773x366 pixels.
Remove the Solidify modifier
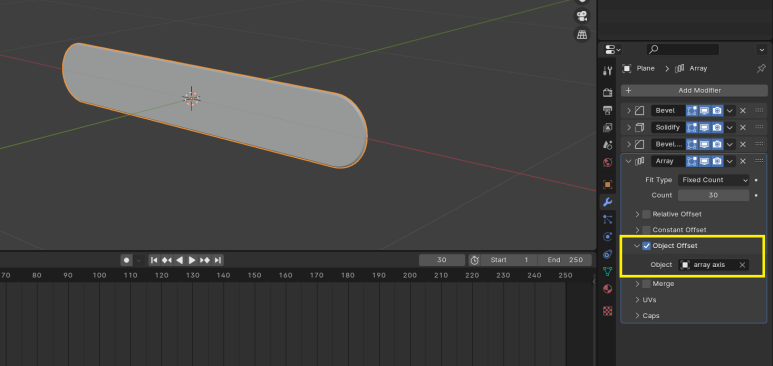(743, 127)
